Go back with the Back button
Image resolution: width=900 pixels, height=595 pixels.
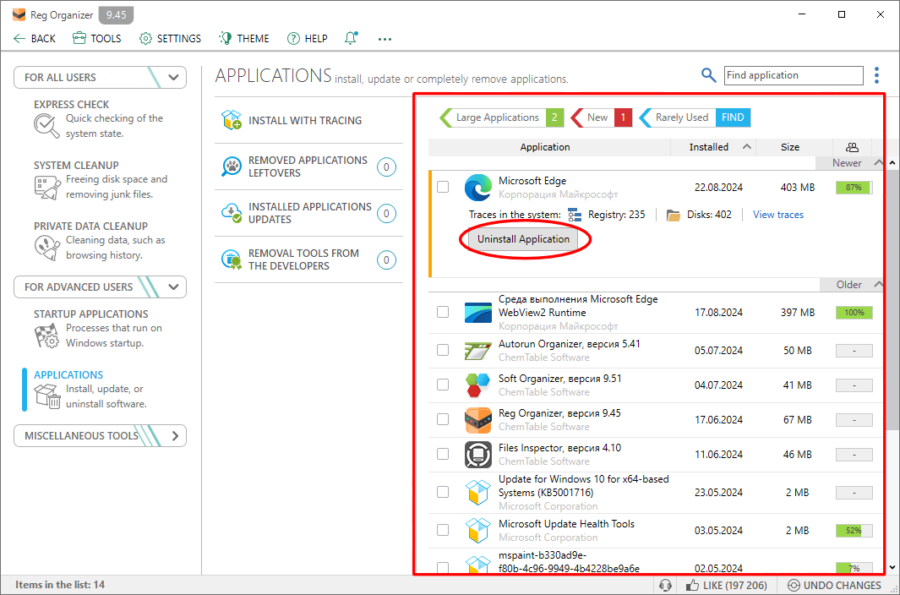point(34,38)
